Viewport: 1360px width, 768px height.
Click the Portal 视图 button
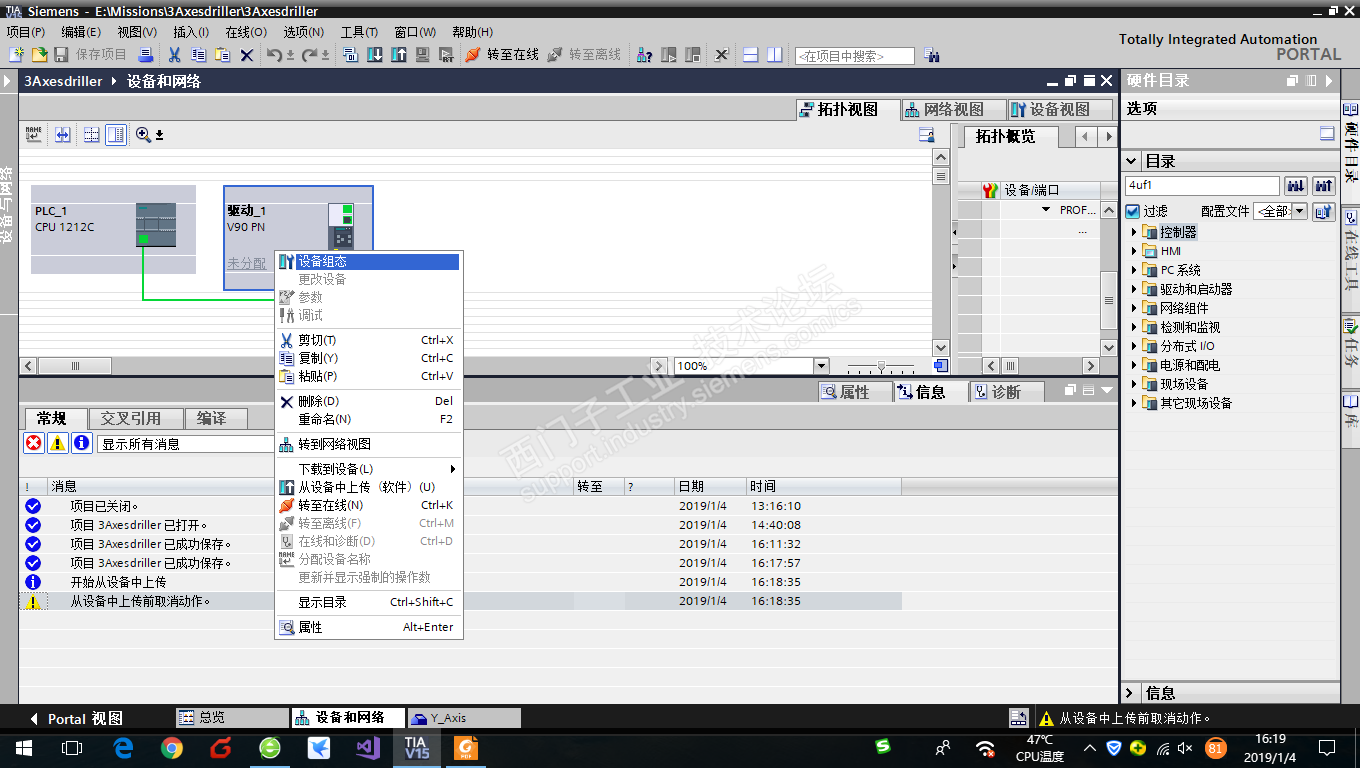coord(76,718)
